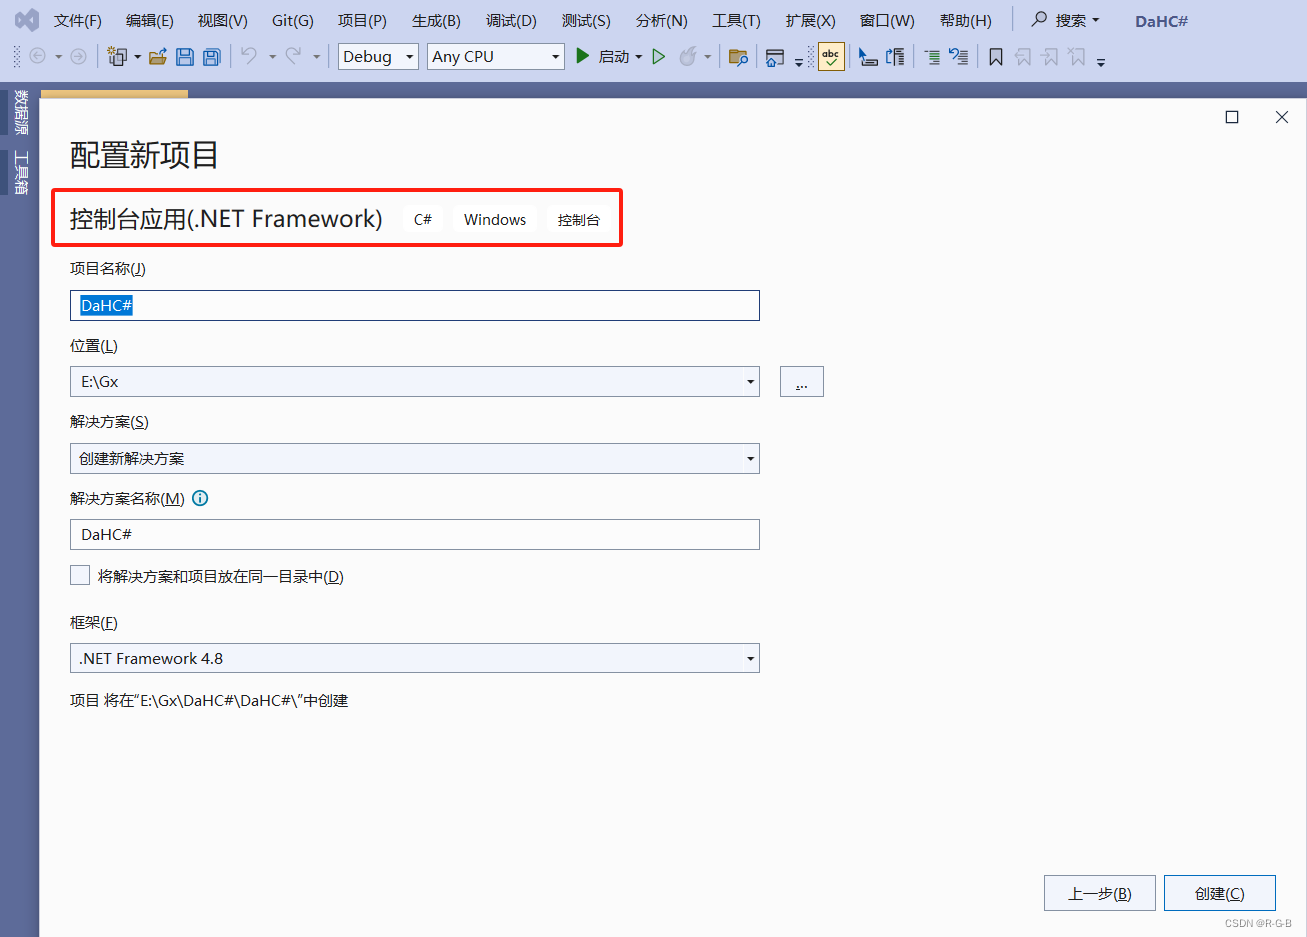
Task: Click the Undo arrow icon
Action: click(249, 56)
